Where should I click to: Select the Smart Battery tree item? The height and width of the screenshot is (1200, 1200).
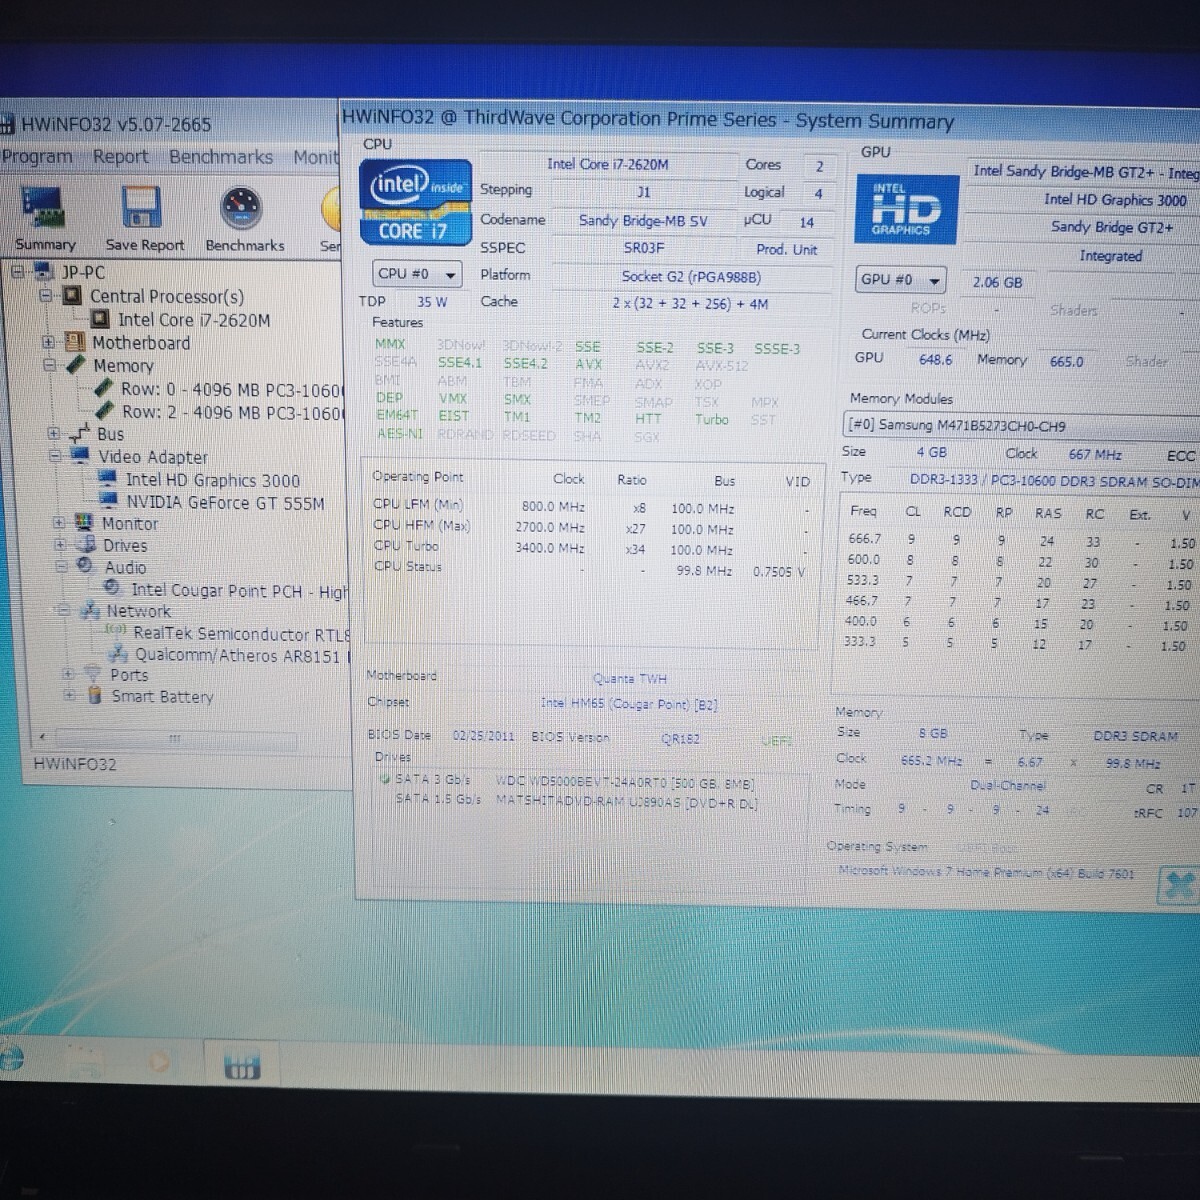click(161, 697)
